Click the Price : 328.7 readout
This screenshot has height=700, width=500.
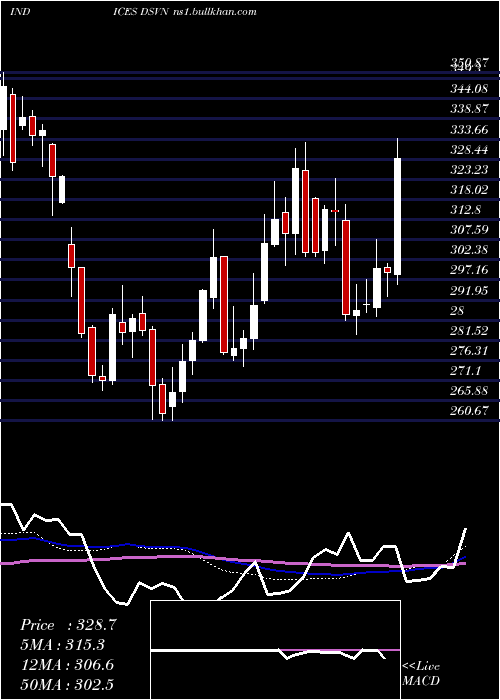(x=68, y=625)
